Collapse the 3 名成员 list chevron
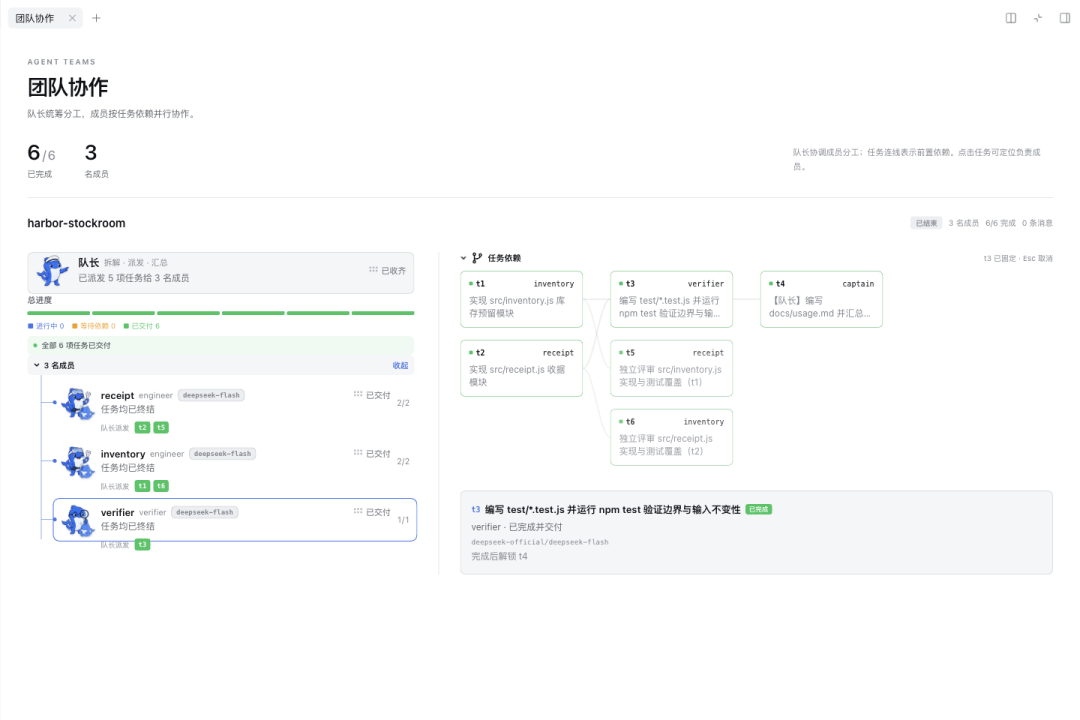 click(x=37, y=365)
